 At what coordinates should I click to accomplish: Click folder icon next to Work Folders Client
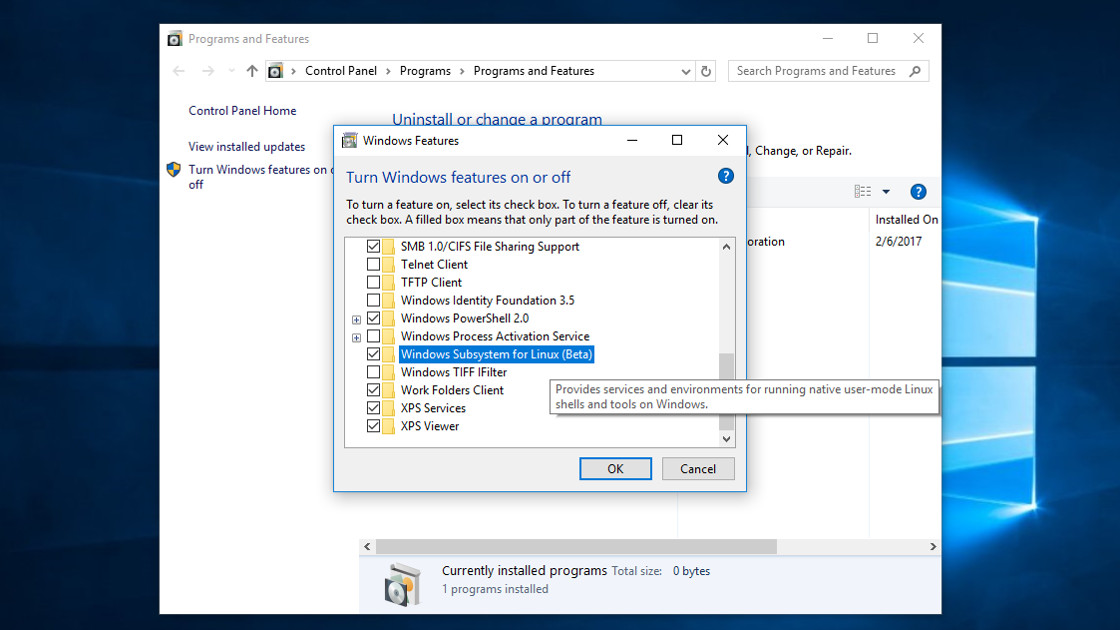(x=389, y=390)
